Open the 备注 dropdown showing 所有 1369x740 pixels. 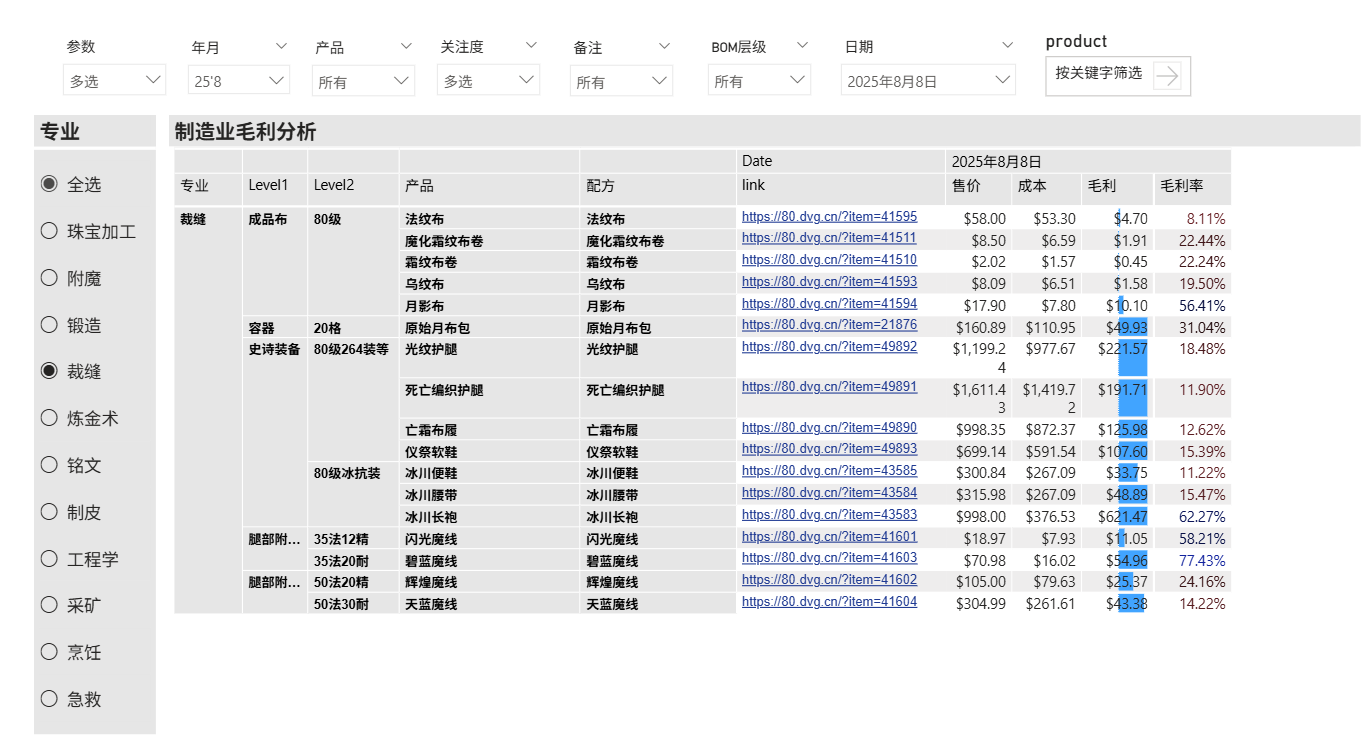click(621, 81)
